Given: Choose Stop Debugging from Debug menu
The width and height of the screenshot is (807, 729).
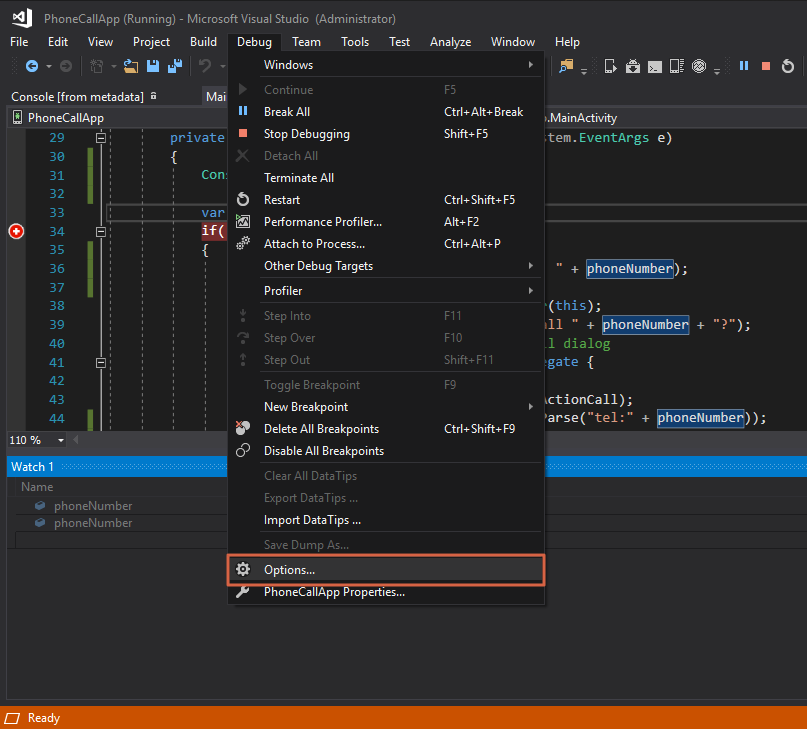Looking at the screenshot, I should tap(386, 134).
